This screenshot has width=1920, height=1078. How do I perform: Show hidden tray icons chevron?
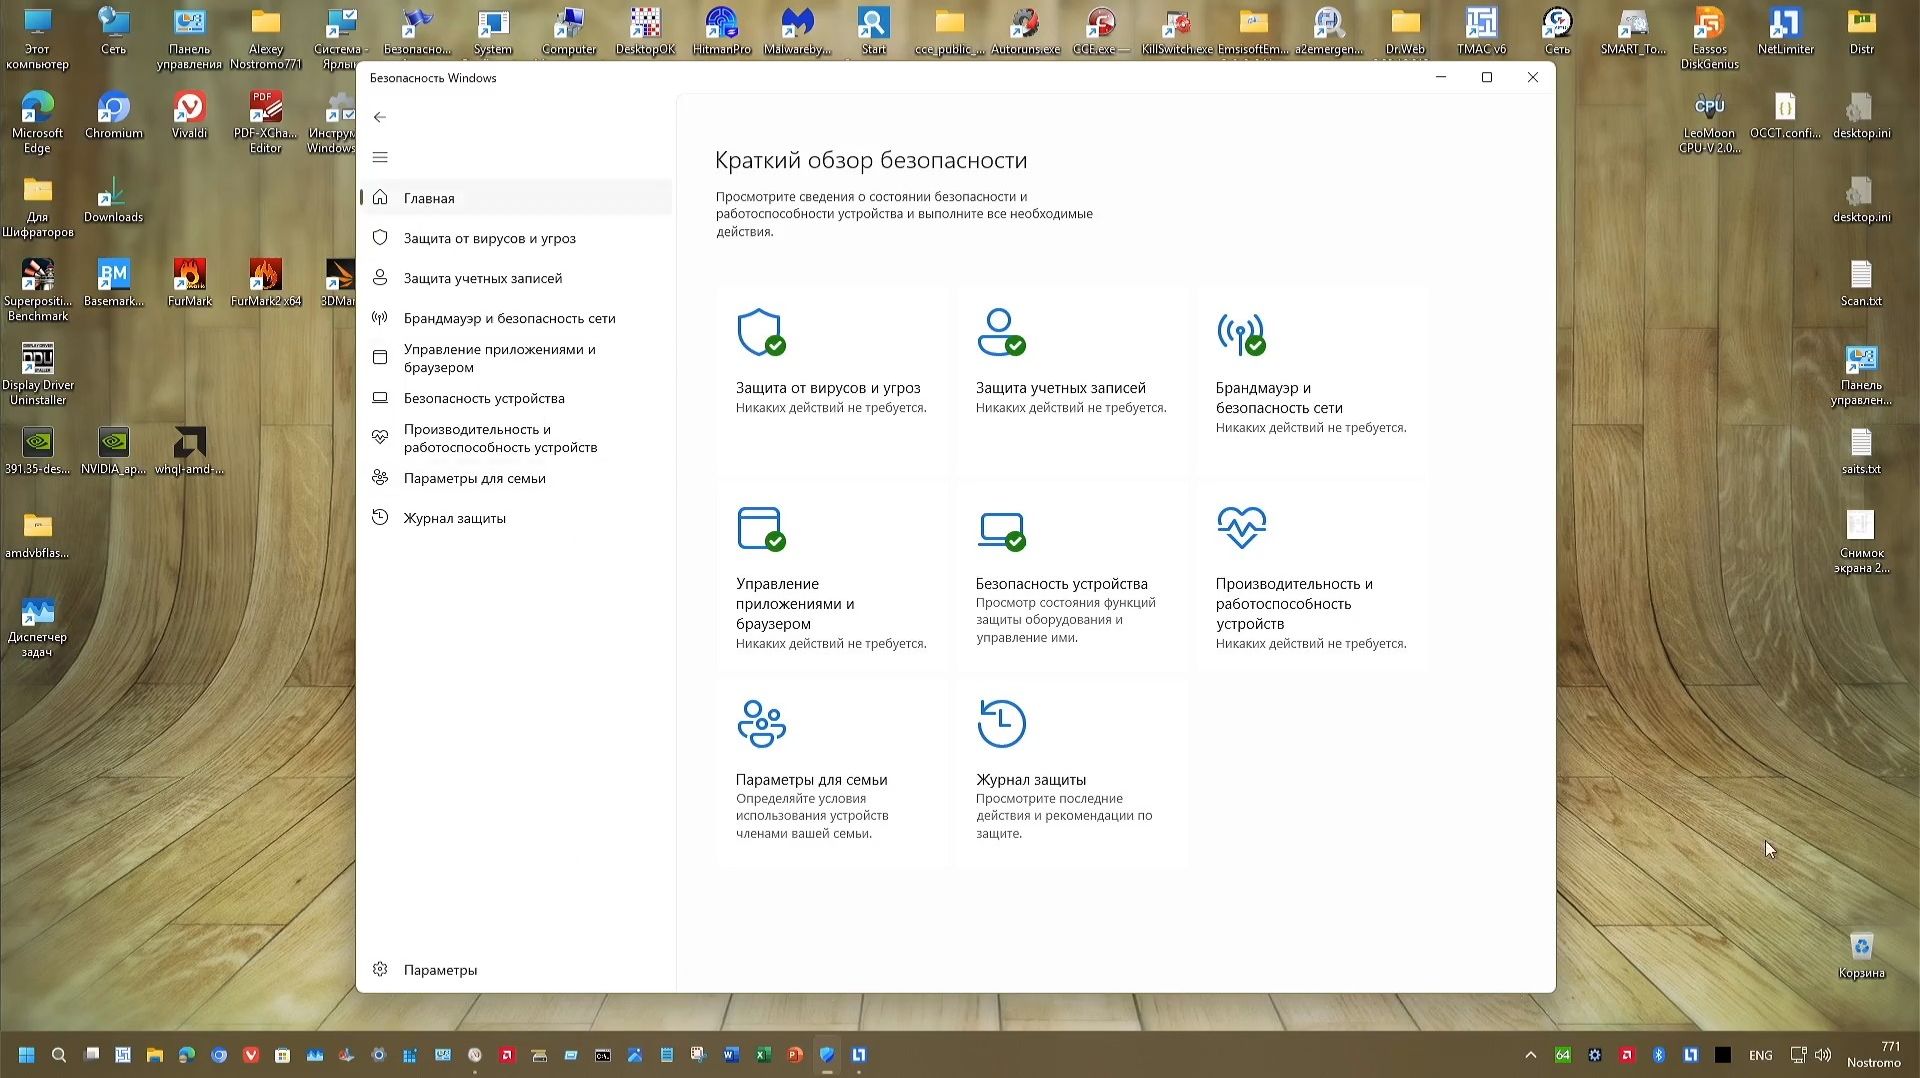click(1531, 1055)
